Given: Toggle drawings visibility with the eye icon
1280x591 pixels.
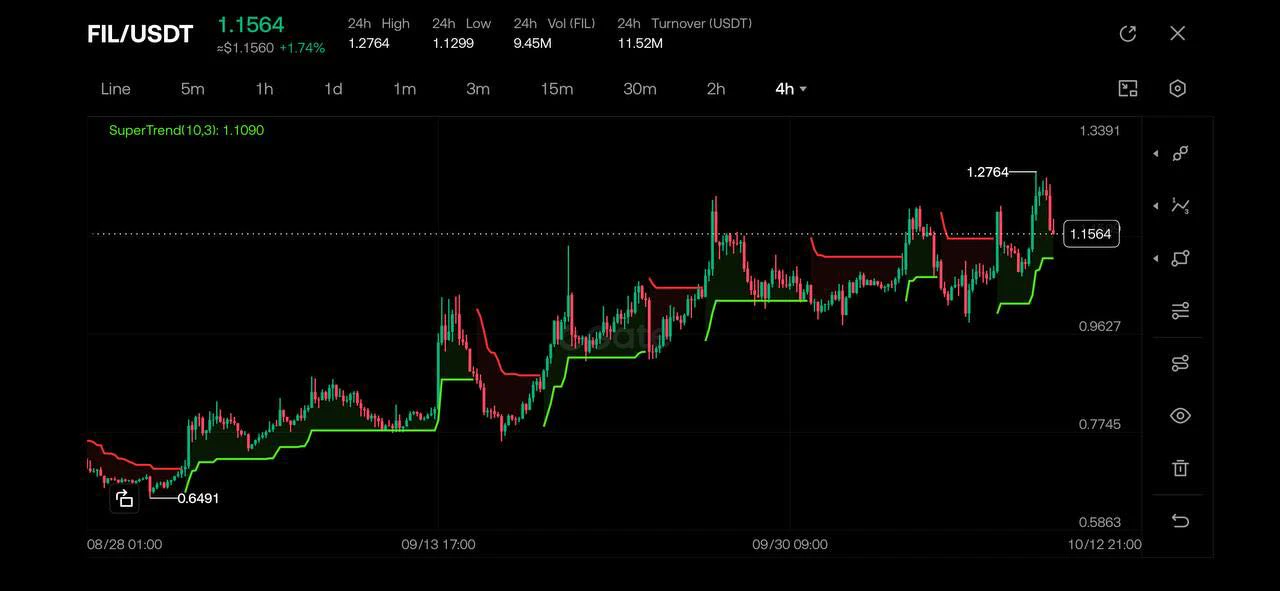Looking at the screenshot, I should tap(1181, 416).
